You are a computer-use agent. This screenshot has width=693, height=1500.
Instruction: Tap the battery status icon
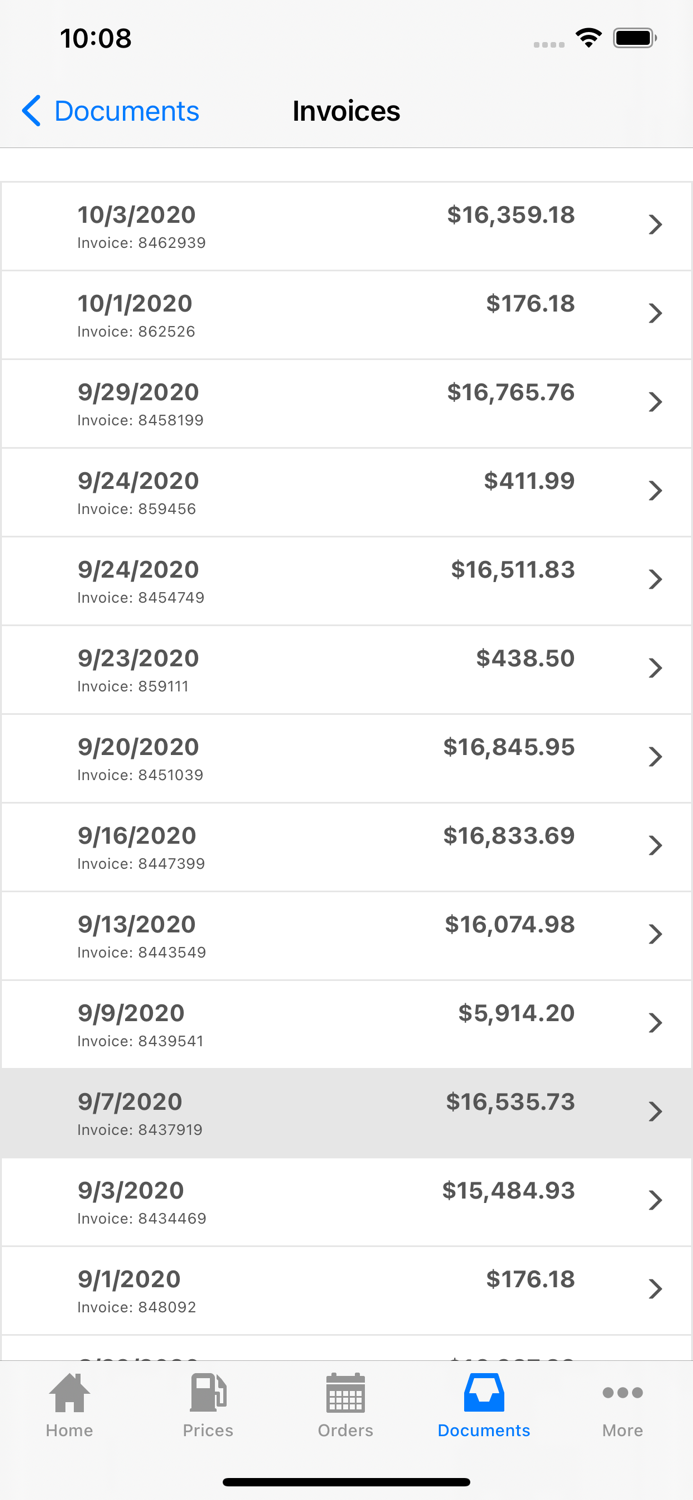point(634,38)
